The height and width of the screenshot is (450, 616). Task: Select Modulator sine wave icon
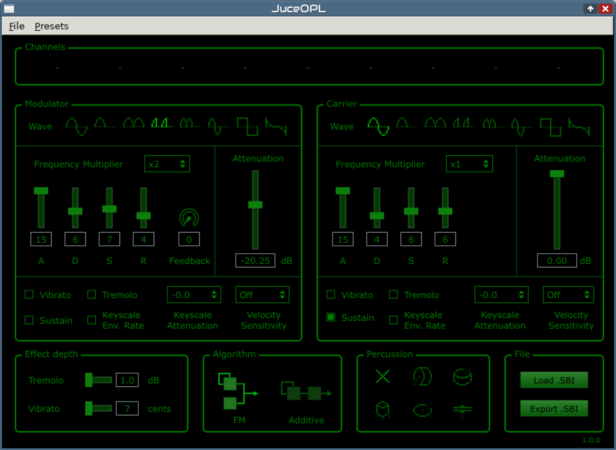(77, 127)
